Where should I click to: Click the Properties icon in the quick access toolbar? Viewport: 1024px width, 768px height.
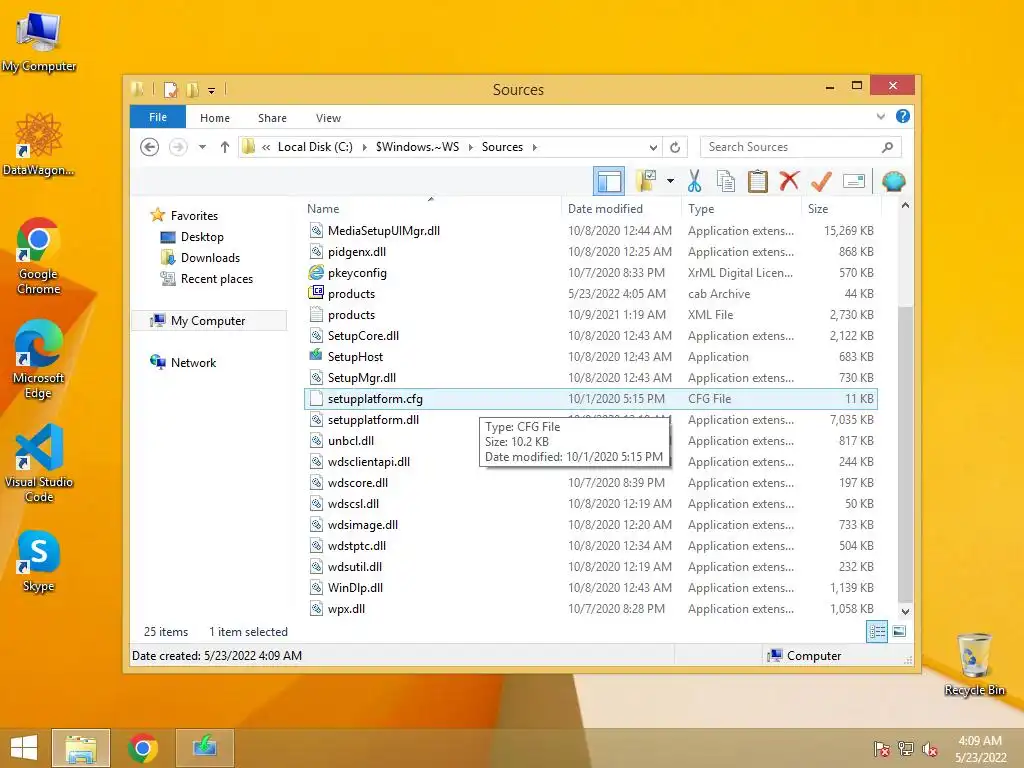click(170, 89)
